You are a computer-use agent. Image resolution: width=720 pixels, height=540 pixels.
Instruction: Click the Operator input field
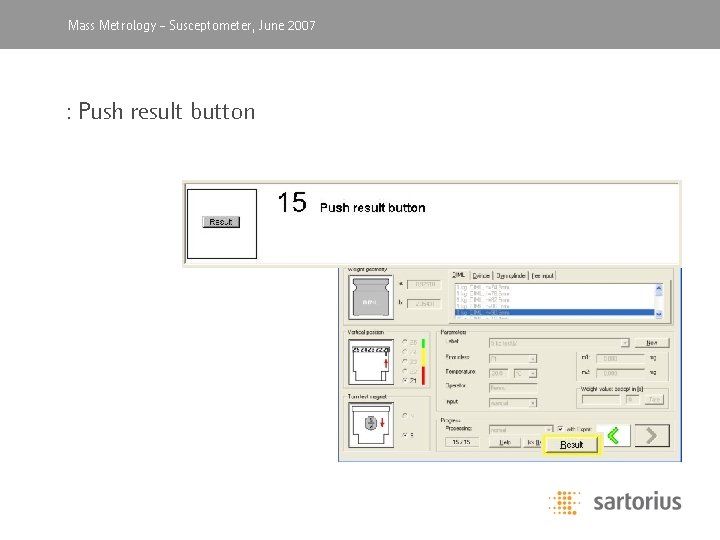coord(513,388)
